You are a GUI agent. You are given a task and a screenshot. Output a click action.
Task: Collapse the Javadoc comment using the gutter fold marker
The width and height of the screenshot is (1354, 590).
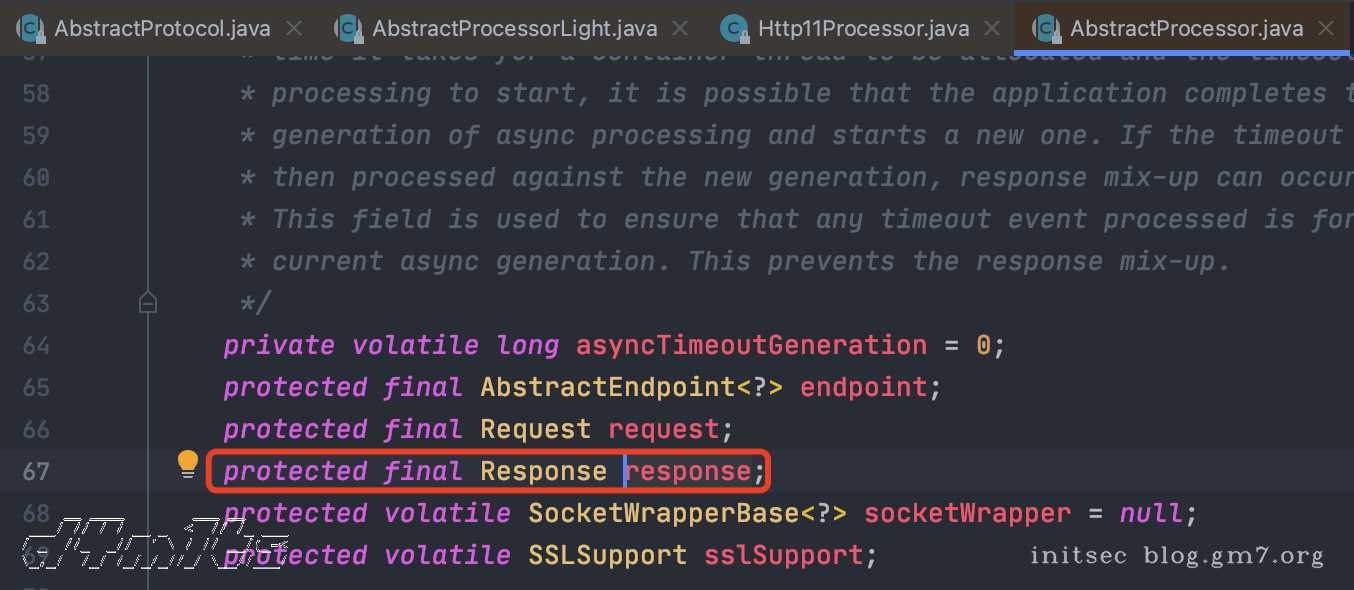click(148, 302)
